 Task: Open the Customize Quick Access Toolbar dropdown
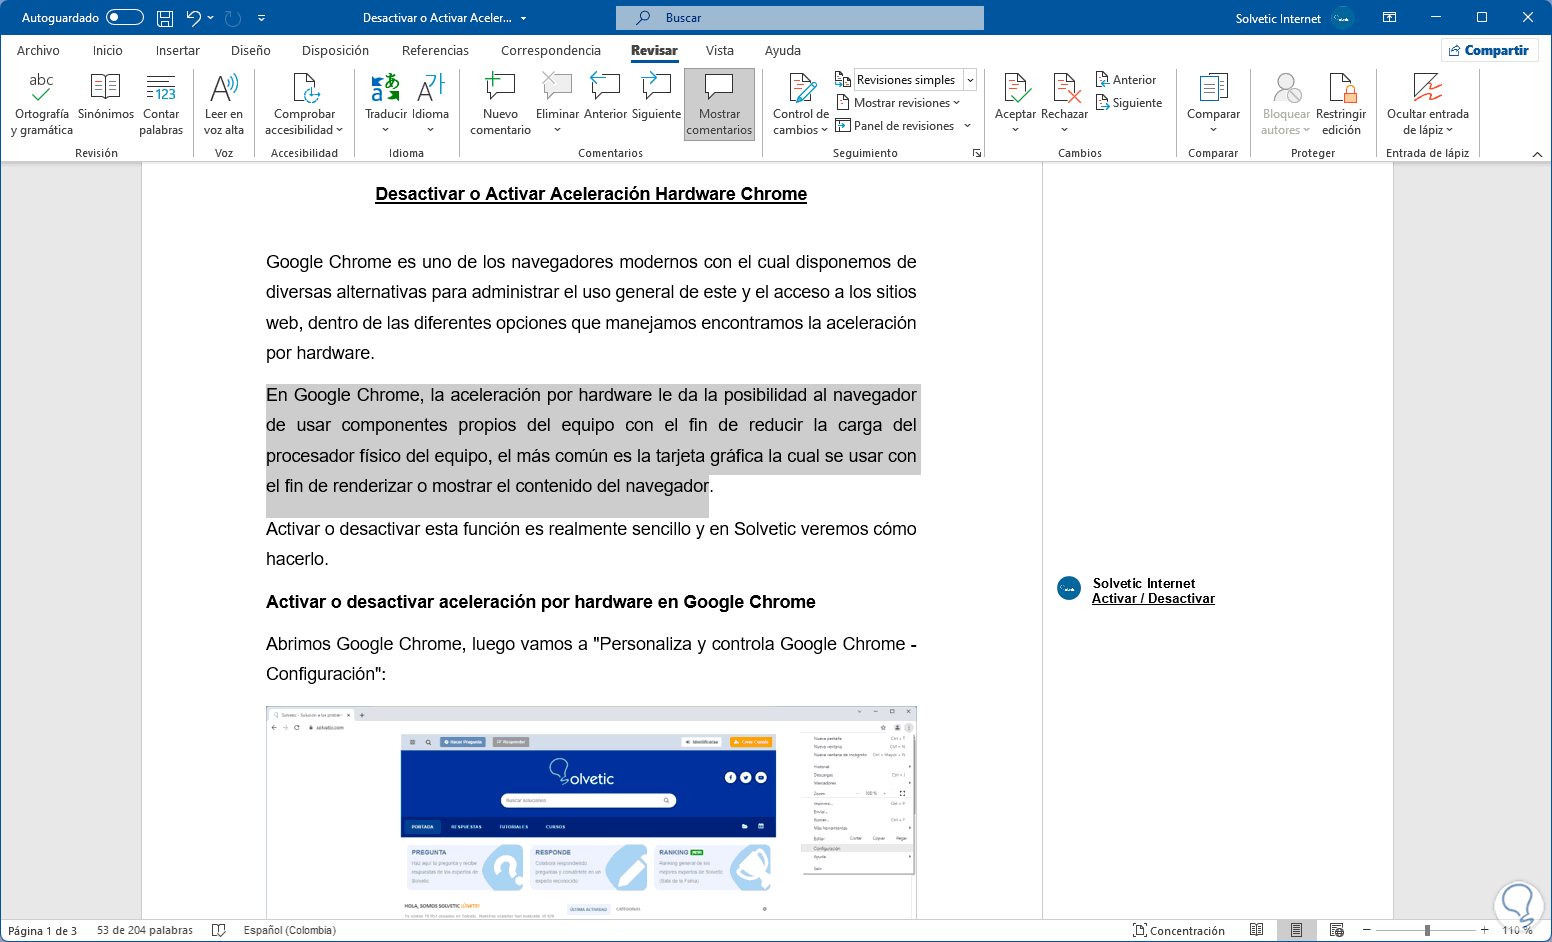[261, 18]
